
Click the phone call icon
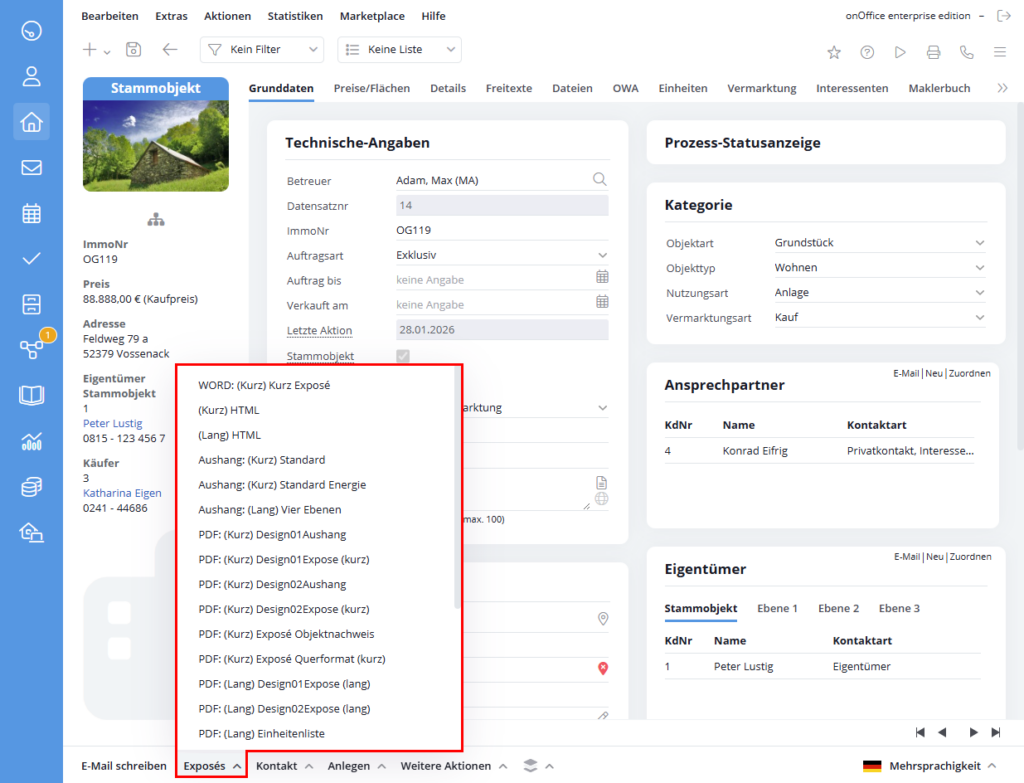click(x=967, y=52)
